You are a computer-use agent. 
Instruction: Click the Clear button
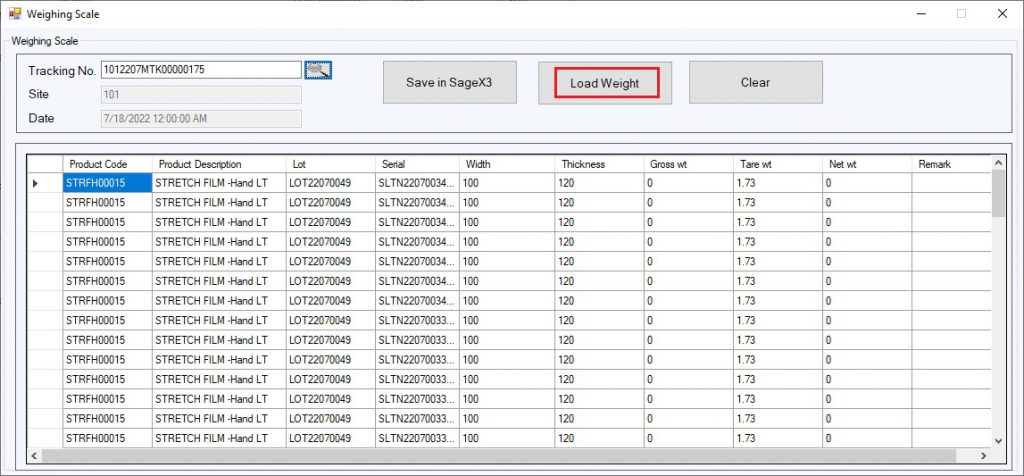pyautogui.click(x=756, y=82)
